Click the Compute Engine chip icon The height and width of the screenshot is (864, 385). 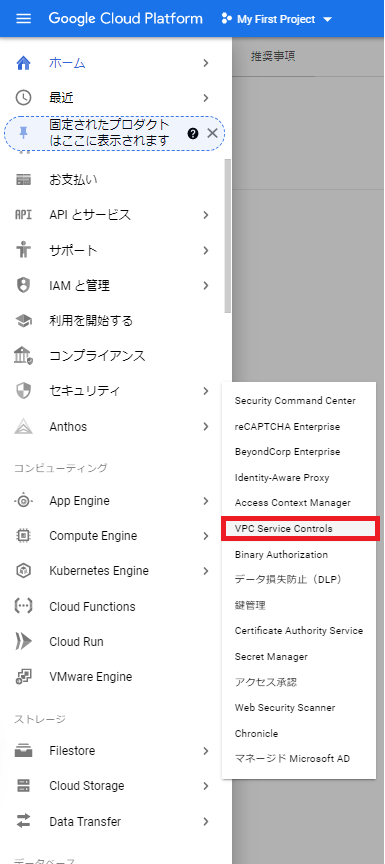click(x=23, y=536)
